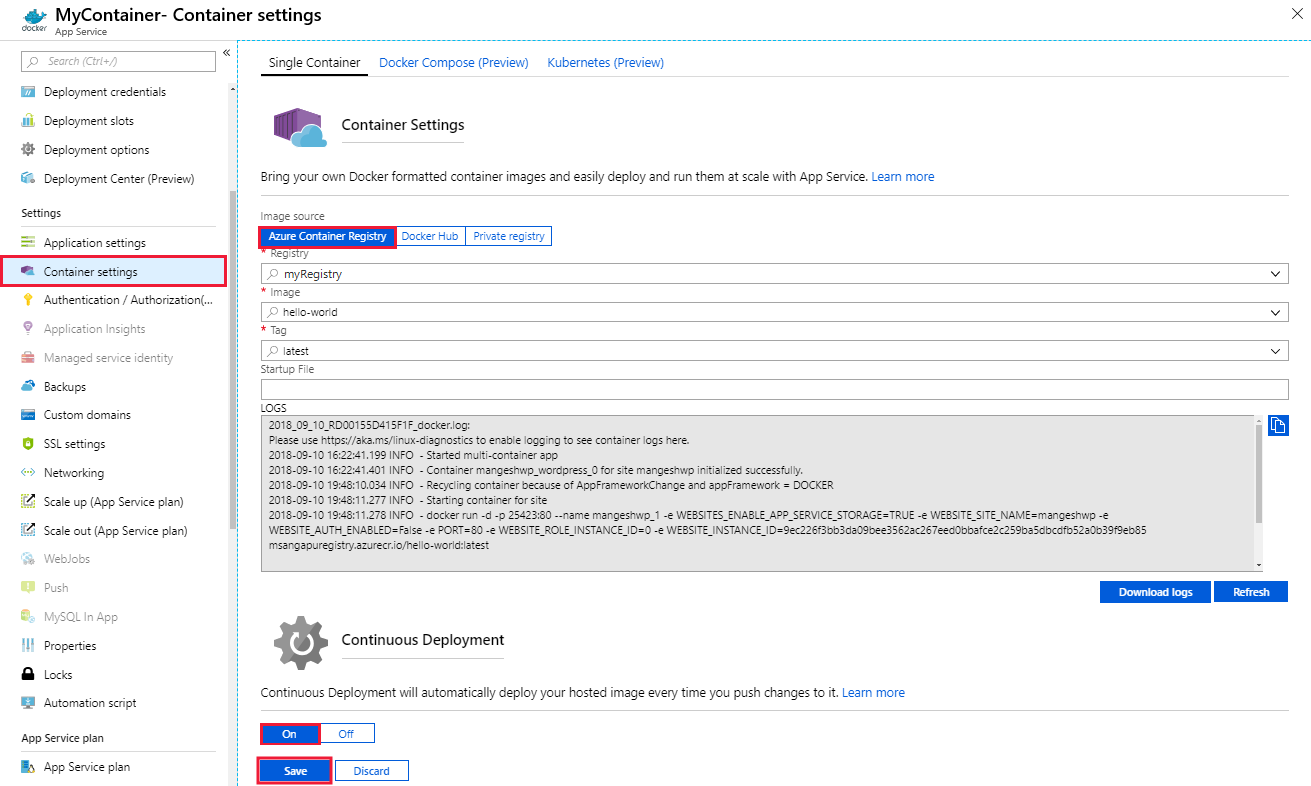
Task: Click the sidebar menu scrollbar
Action: 233,360
